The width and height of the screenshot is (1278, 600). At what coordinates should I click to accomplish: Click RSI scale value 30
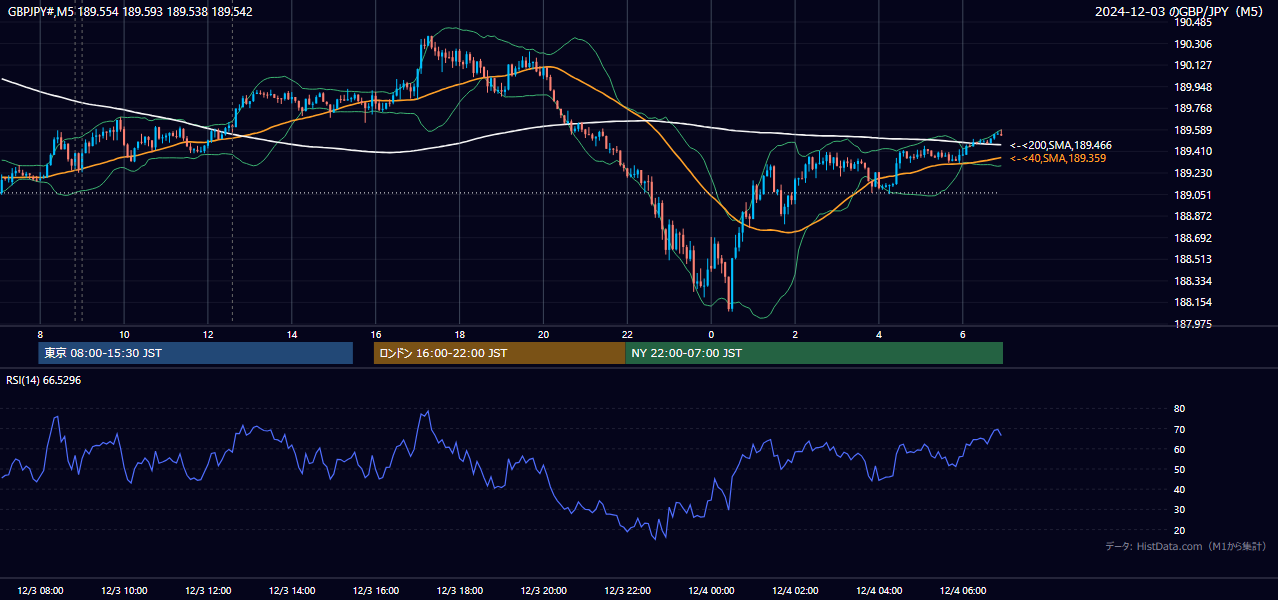tap(1179, 510)
